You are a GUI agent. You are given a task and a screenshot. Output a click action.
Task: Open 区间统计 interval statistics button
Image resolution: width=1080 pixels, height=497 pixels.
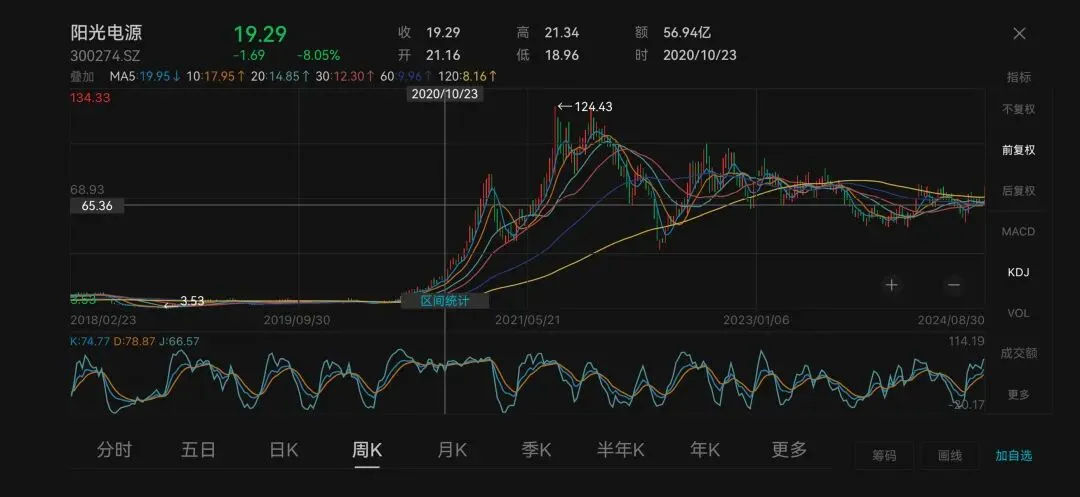(445, 301)
